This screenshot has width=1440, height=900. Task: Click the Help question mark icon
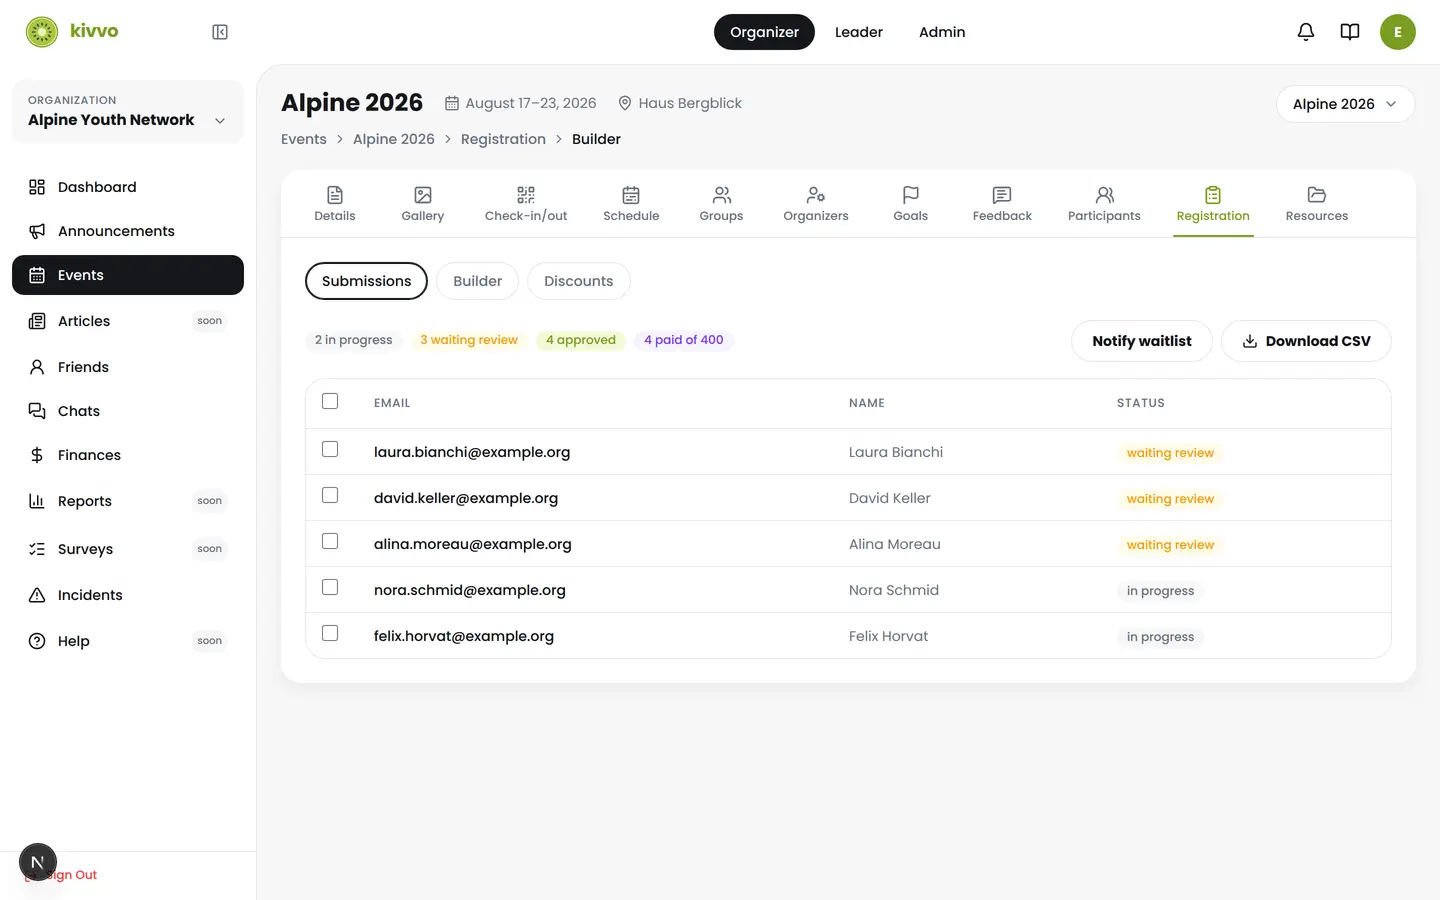click(37, 641)
